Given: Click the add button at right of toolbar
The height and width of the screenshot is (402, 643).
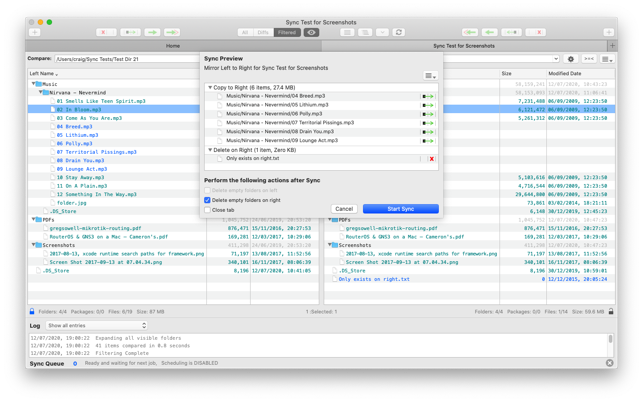Looking at the screenshot, I should (x=609, y=32).
